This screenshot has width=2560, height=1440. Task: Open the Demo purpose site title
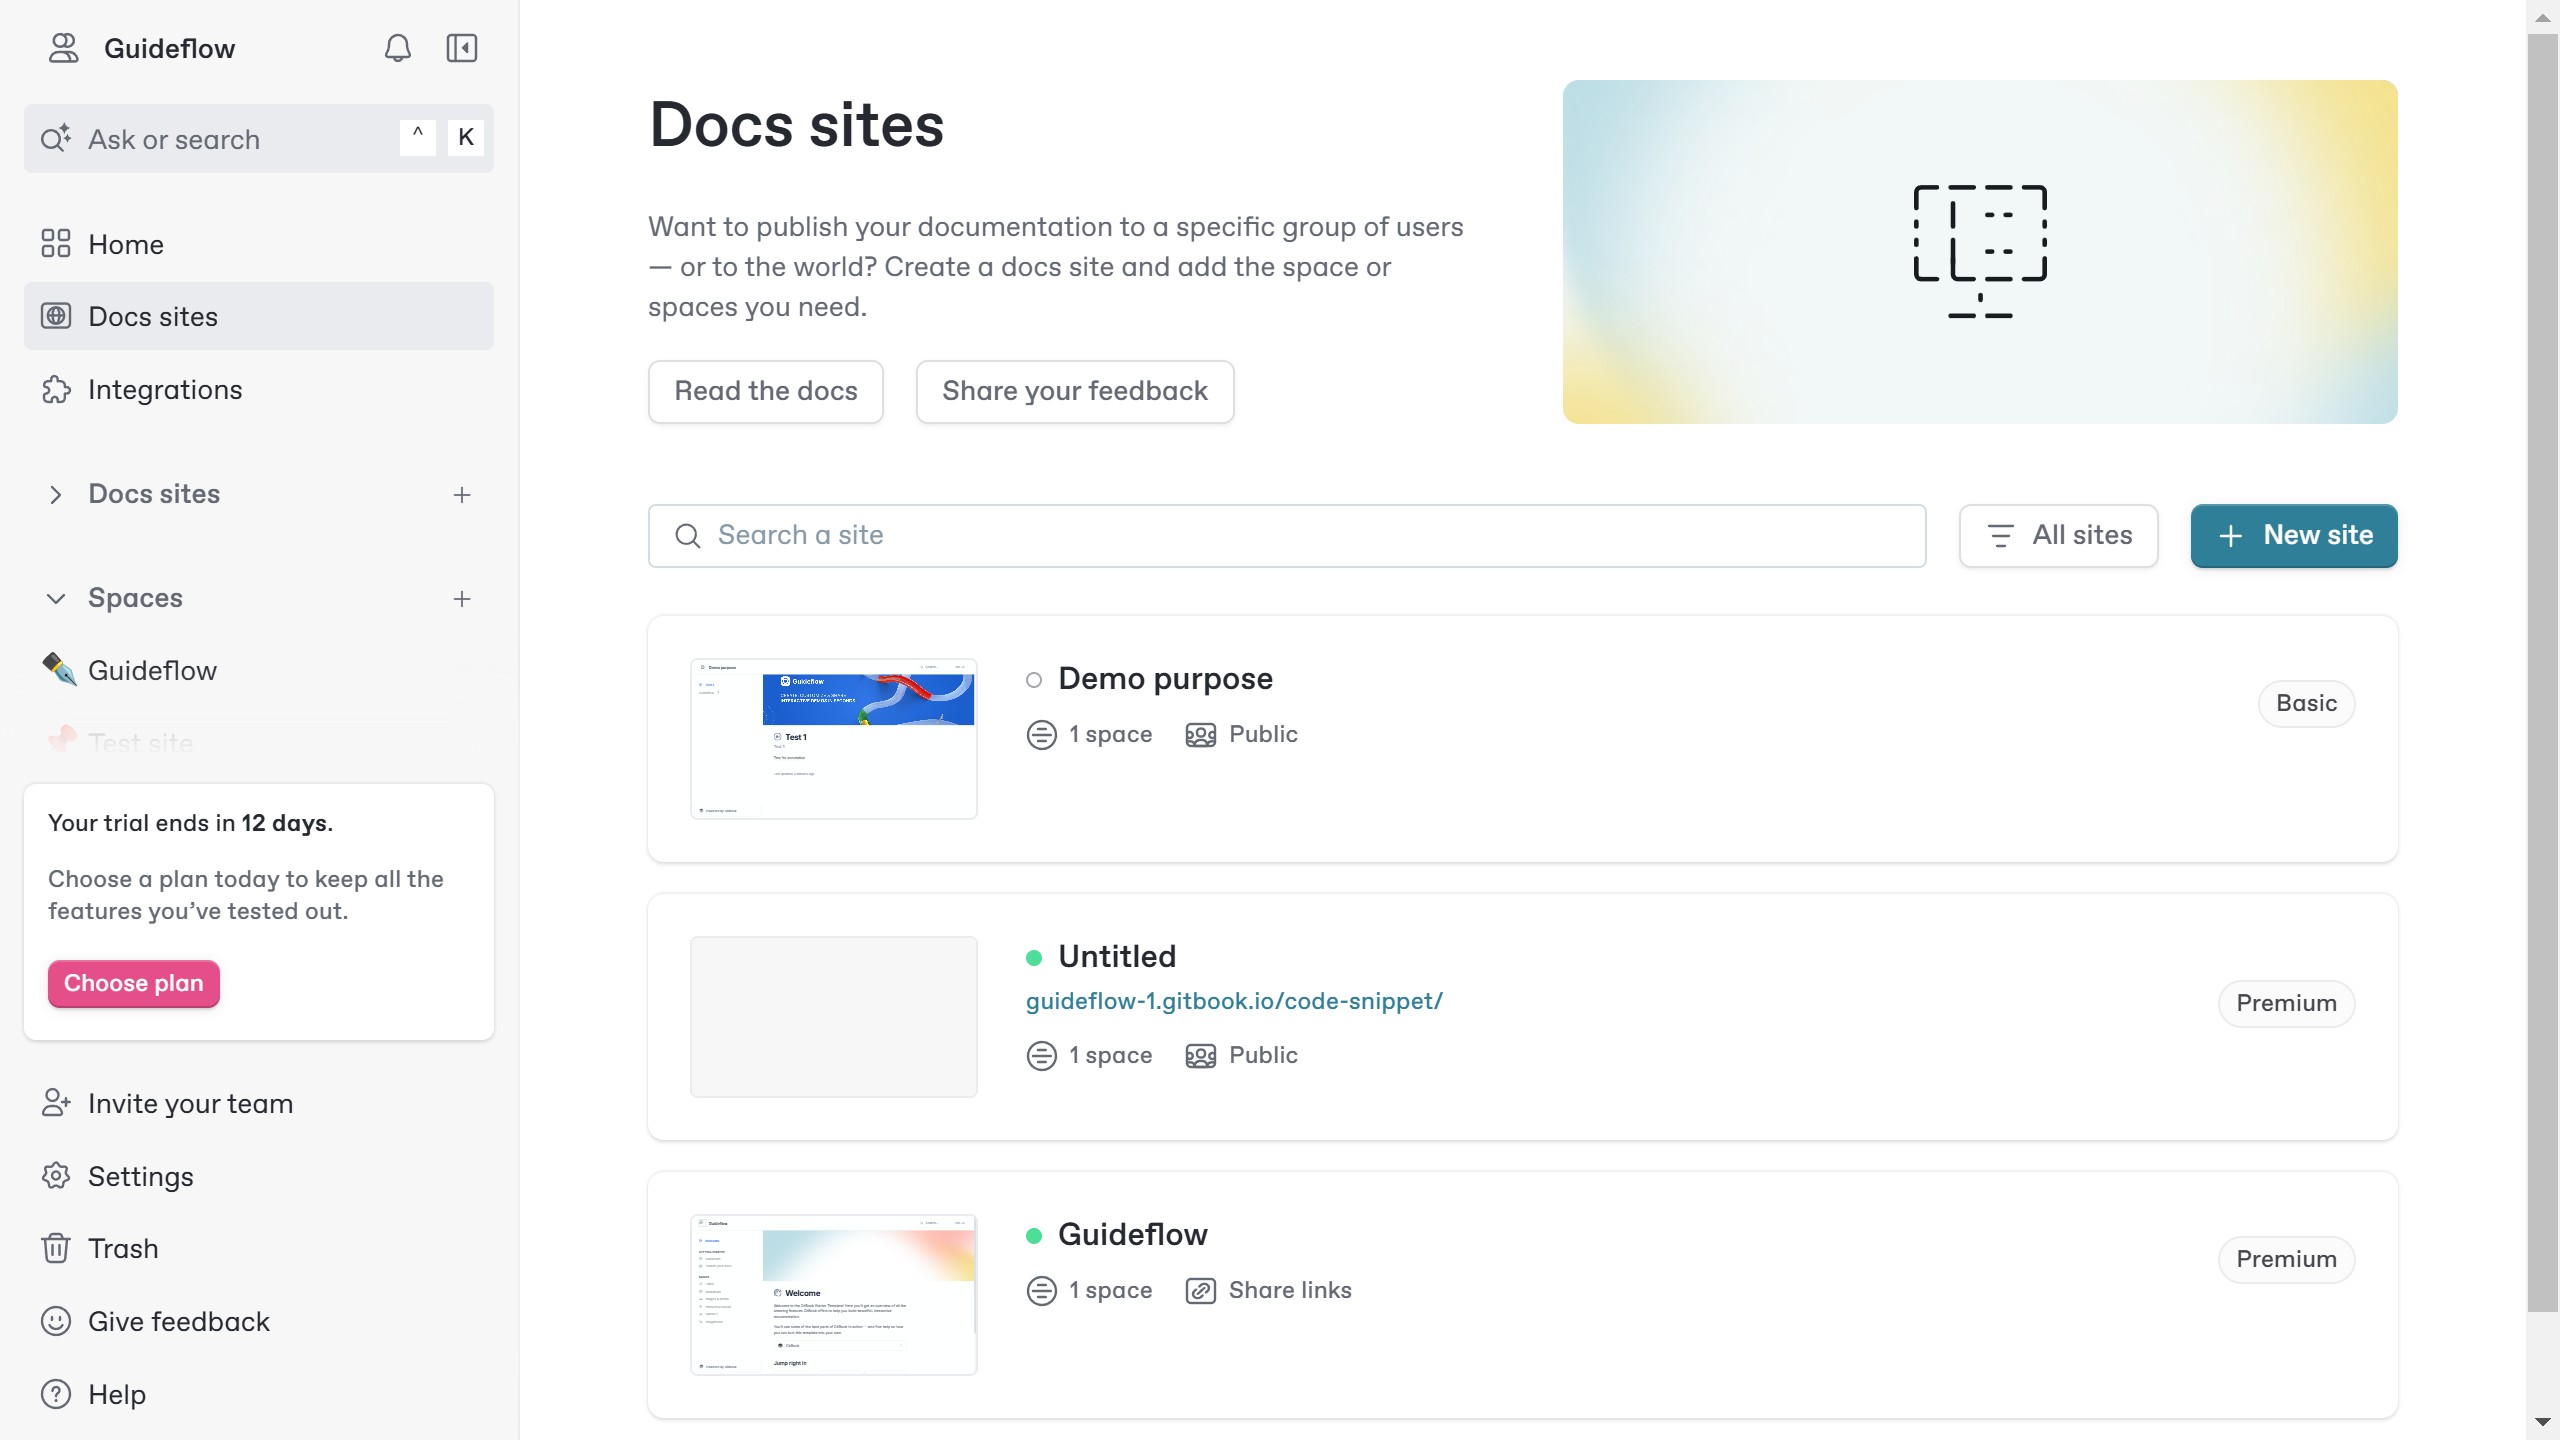[x=1165, y=679]
